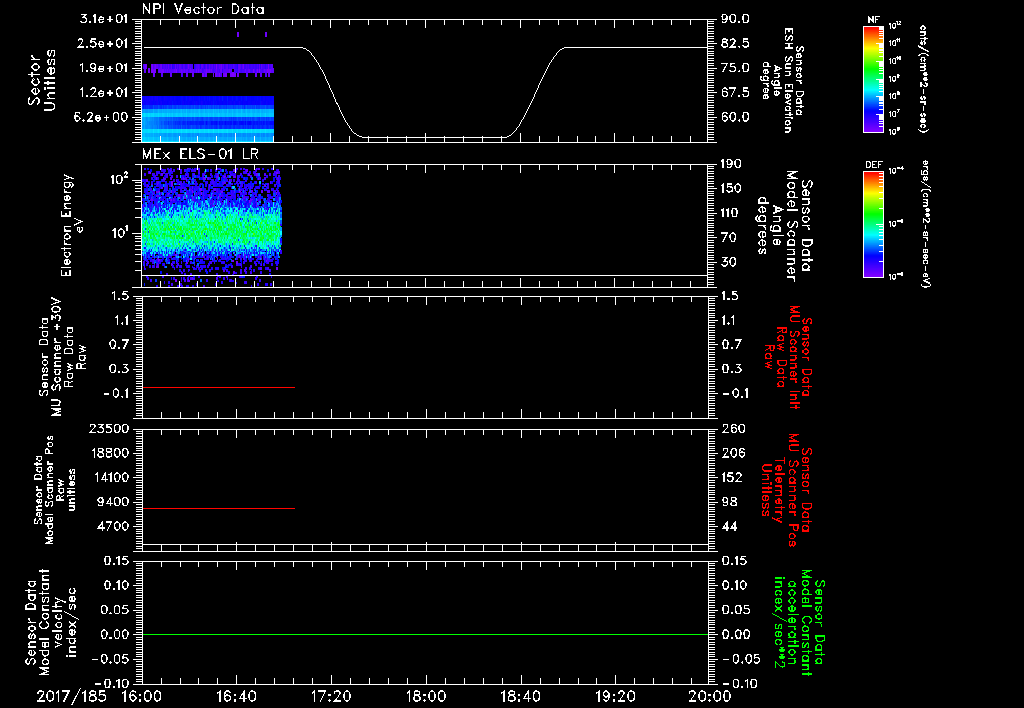Click the green velocity line at zero
Image resolution: width=1024 pixels, height=708 pixels.
click(425, 634)
